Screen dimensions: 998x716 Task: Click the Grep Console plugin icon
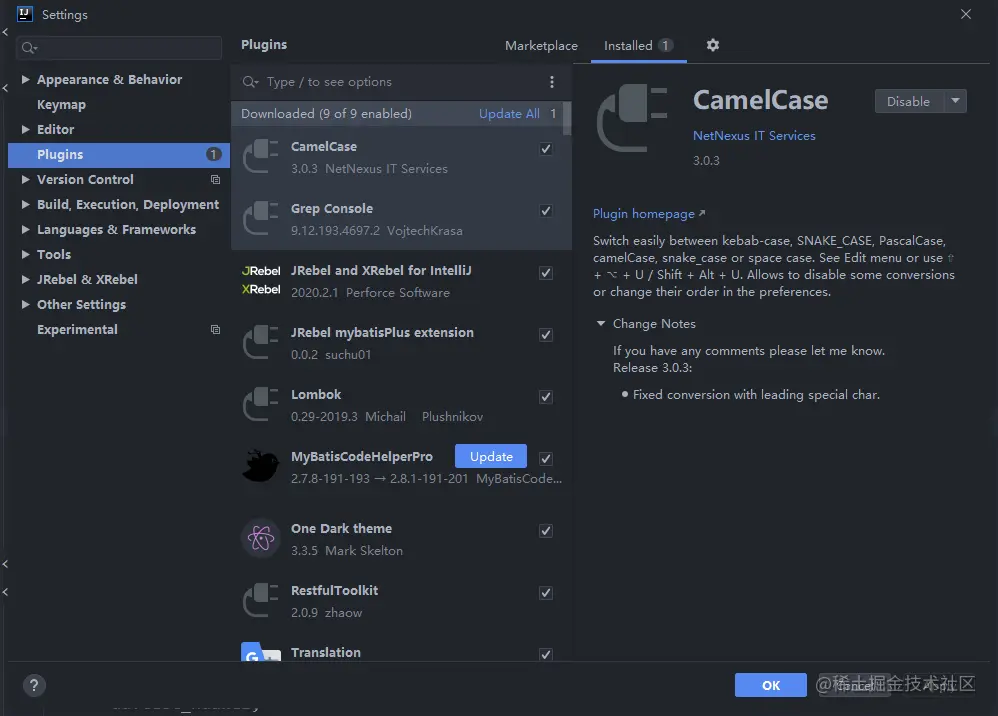point(261,218)
